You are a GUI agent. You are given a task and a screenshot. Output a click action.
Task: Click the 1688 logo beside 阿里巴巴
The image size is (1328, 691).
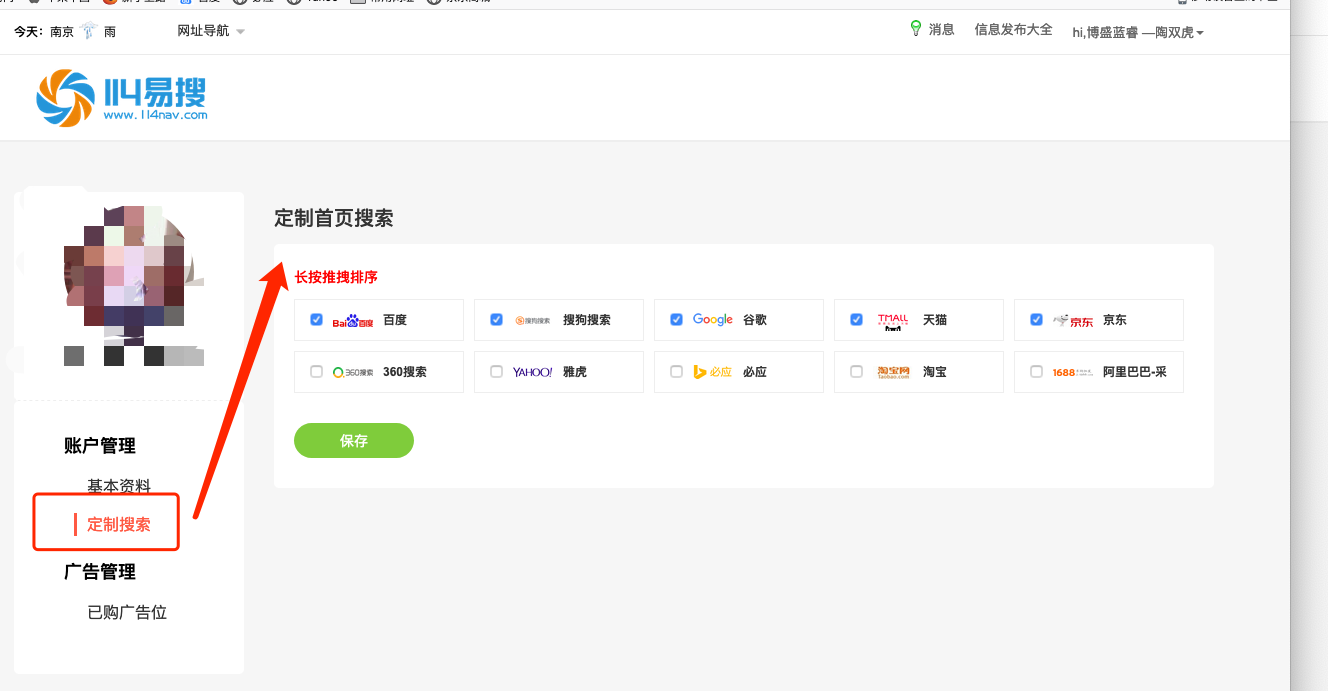(1073, 372)
